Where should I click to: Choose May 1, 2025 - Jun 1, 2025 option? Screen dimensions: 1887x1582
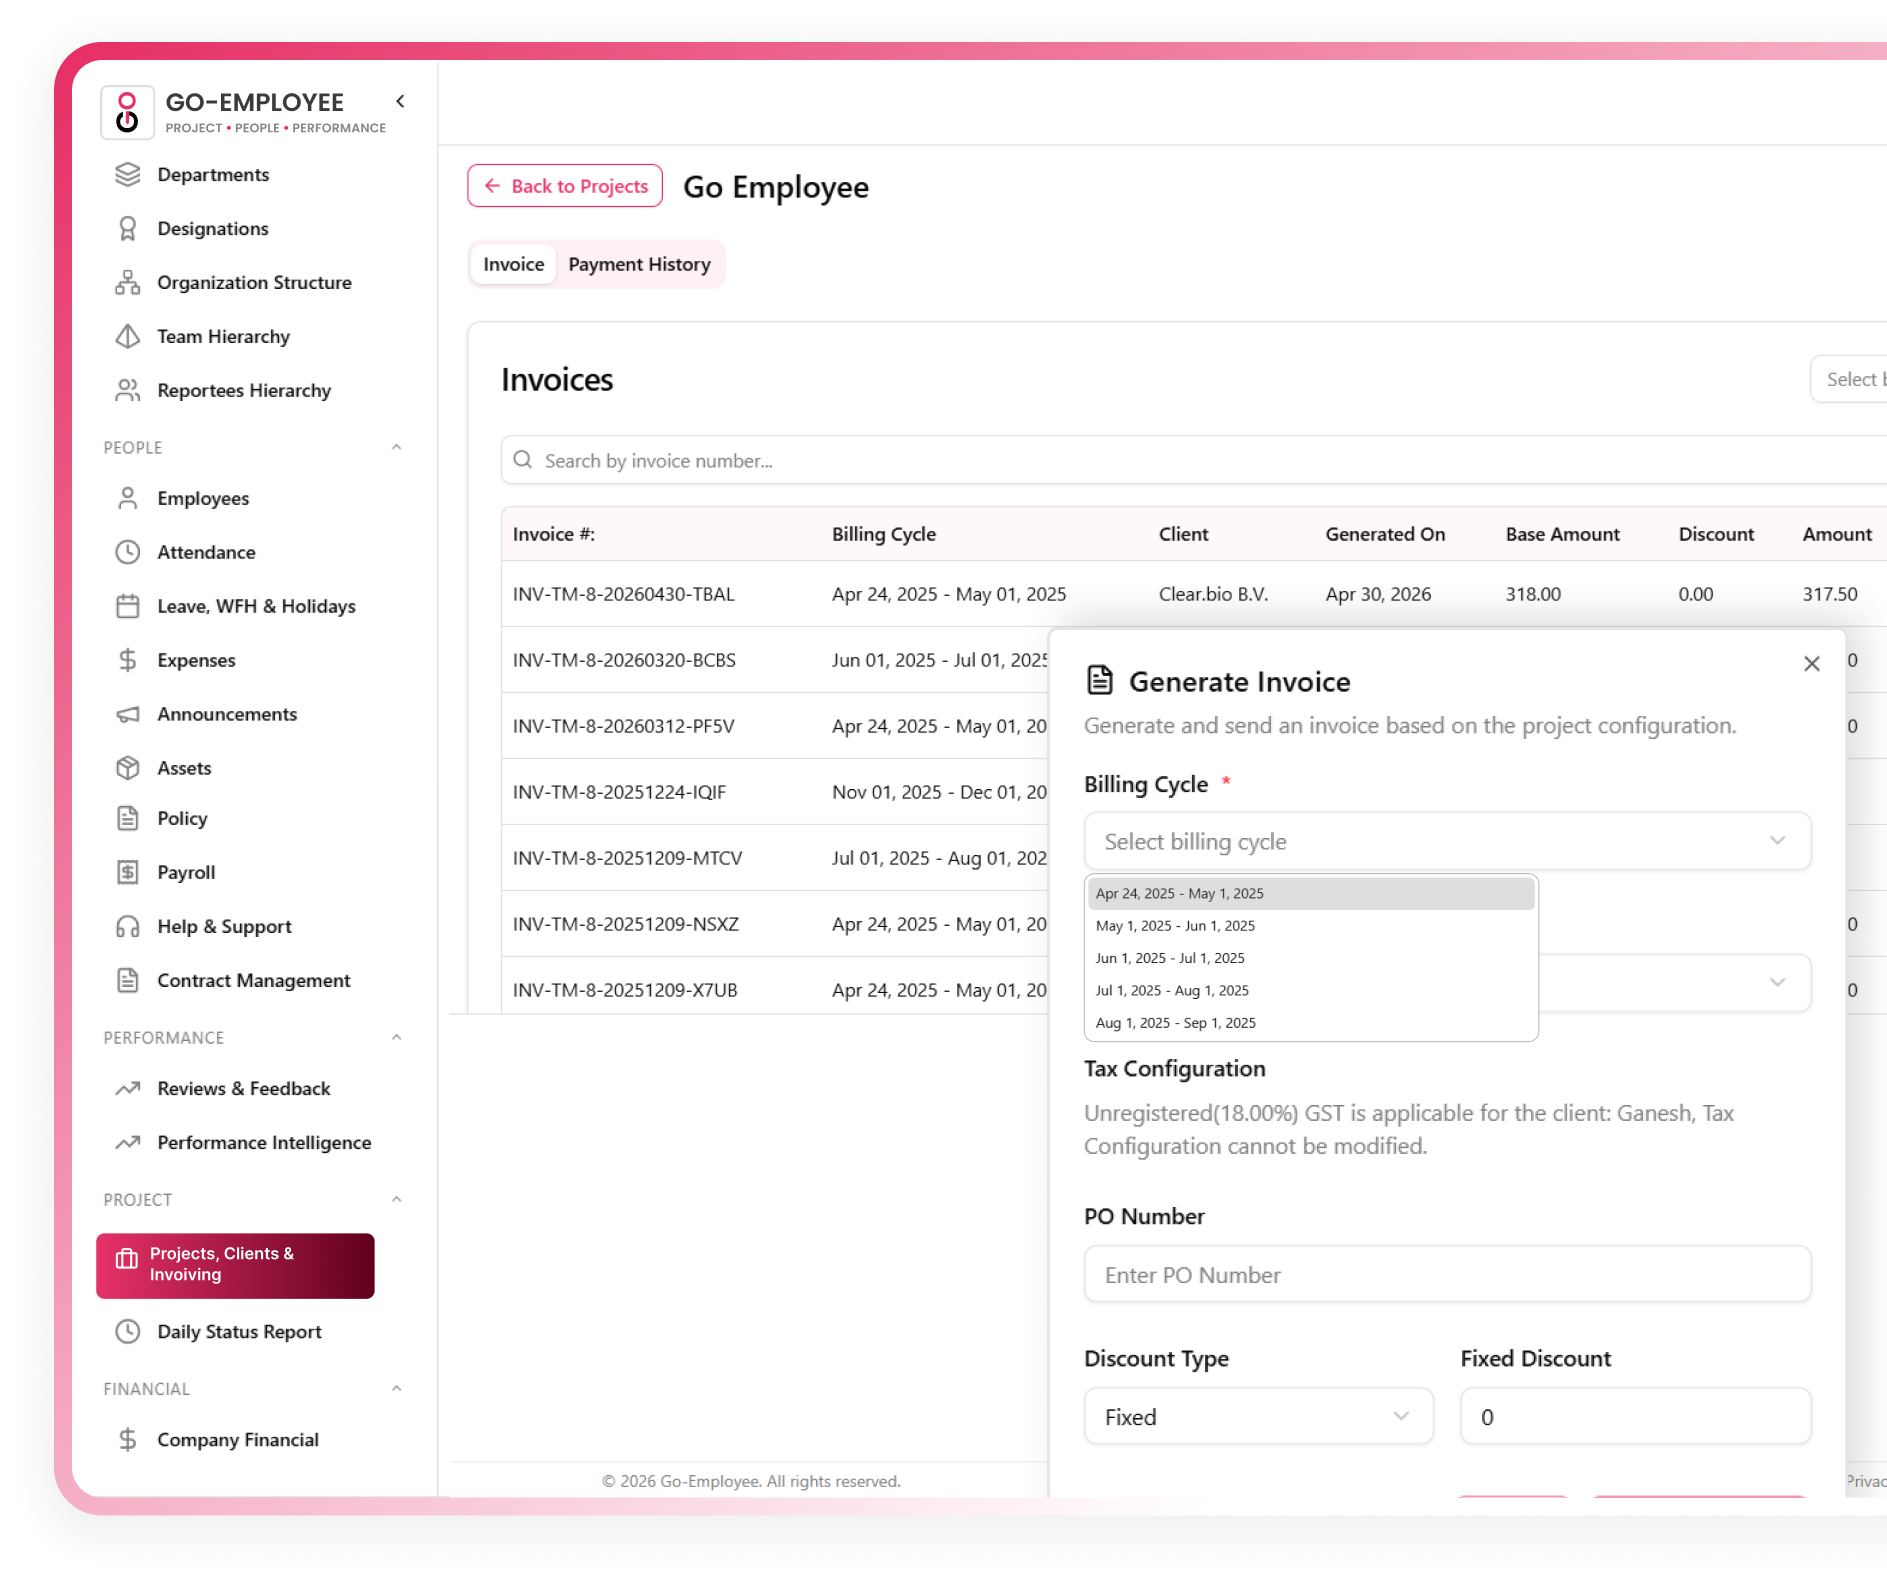pyautogui.click(x=1310, y=926)
